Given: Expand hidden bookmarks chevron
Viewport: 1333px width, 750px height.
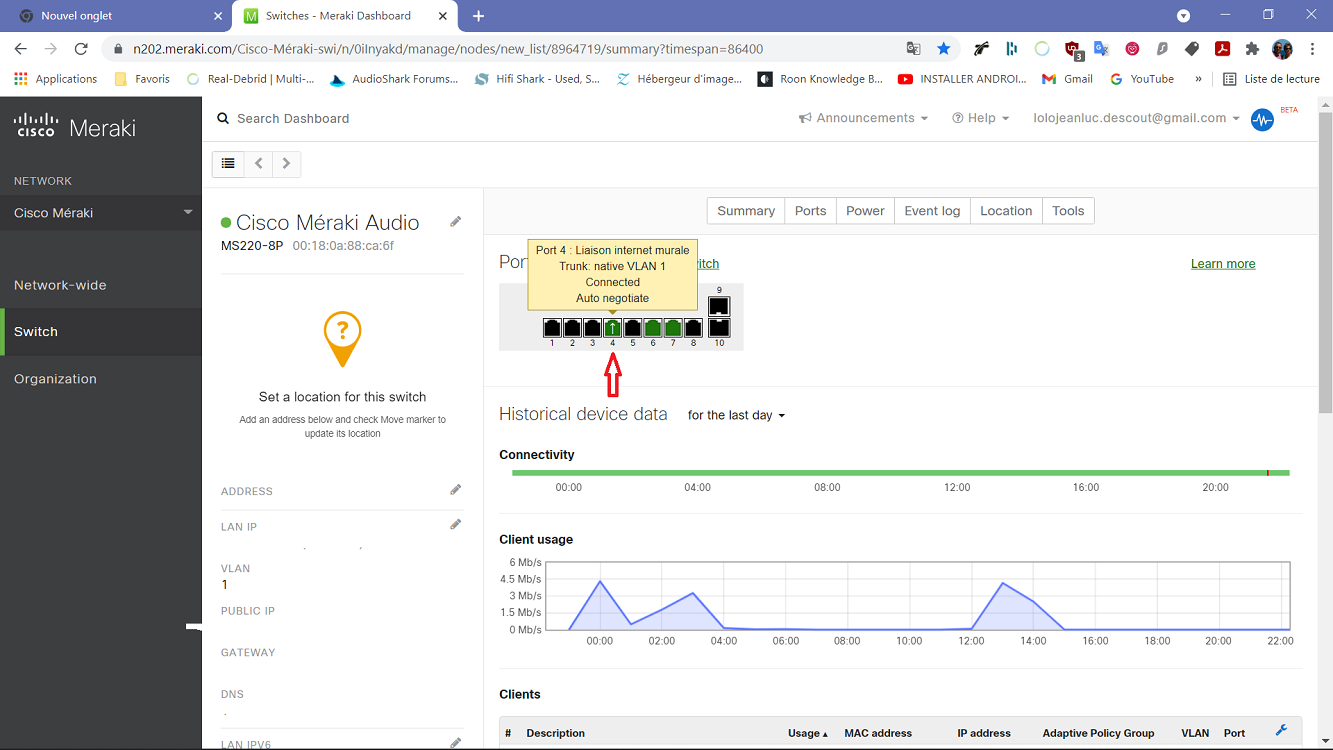Looking at the screenshot, I should (1198, 79).
